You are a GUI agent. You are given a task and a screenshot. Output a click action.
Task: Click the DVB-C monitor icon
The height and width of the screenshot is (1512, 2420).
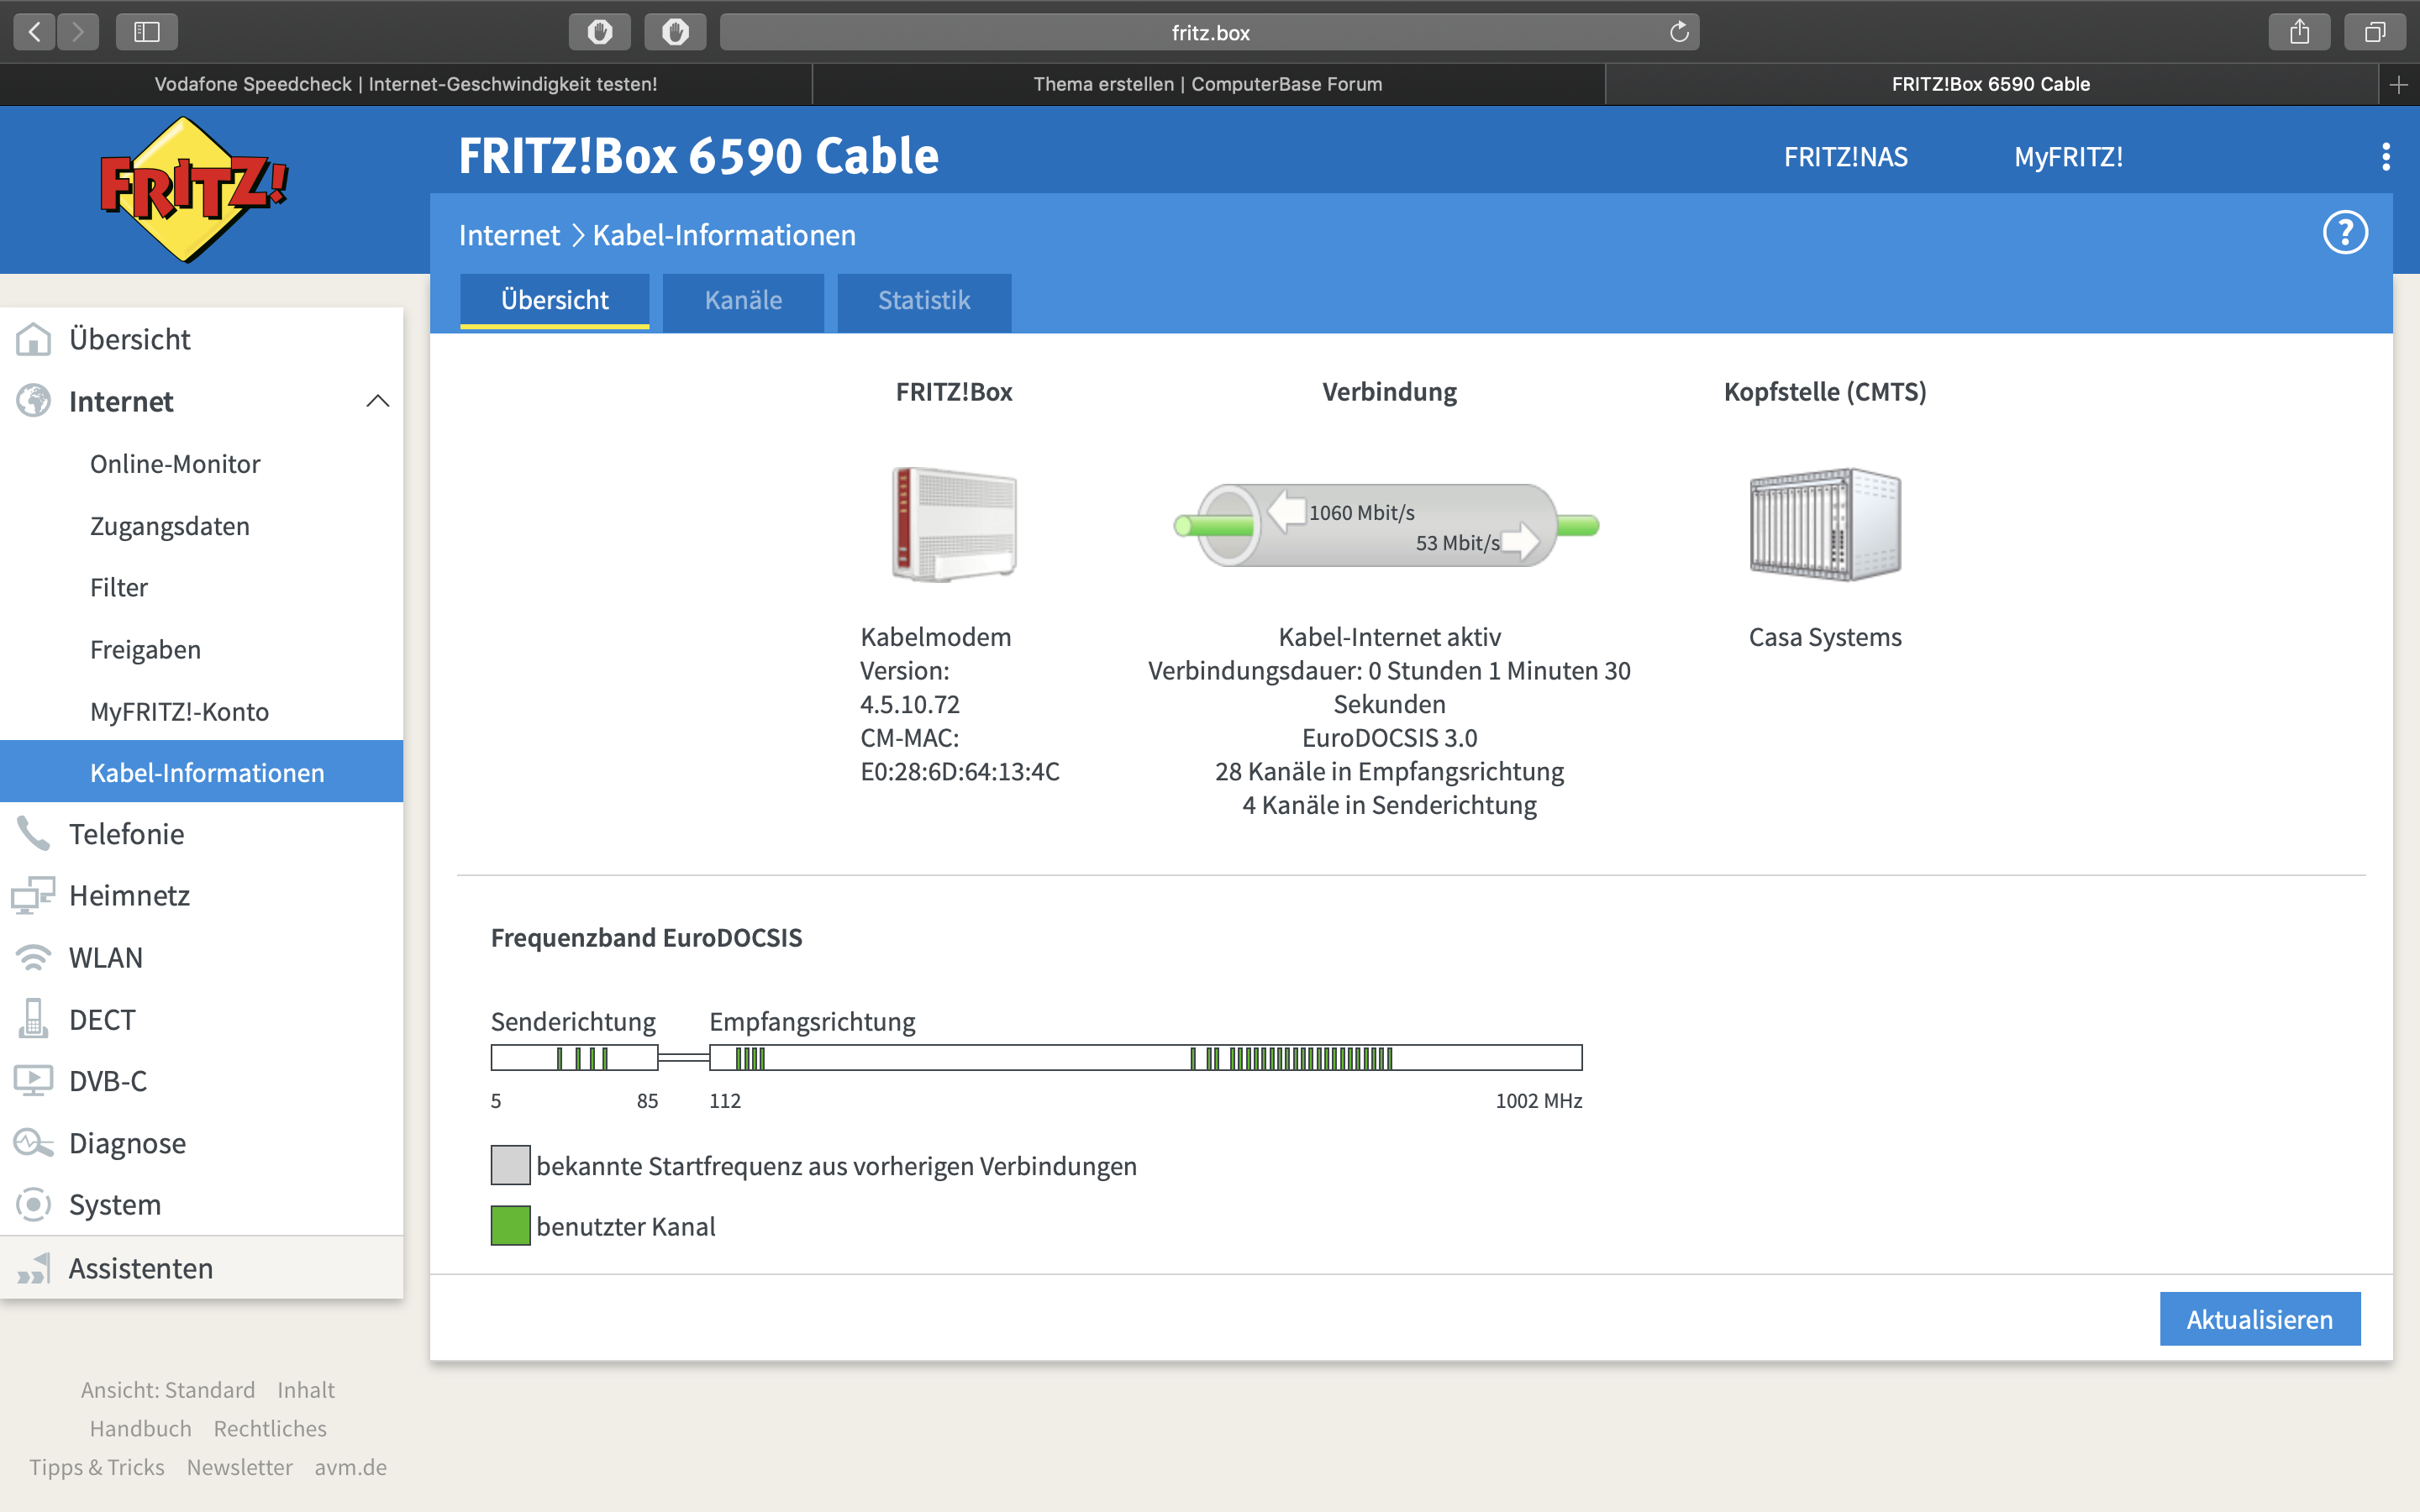pos(33,1081)
